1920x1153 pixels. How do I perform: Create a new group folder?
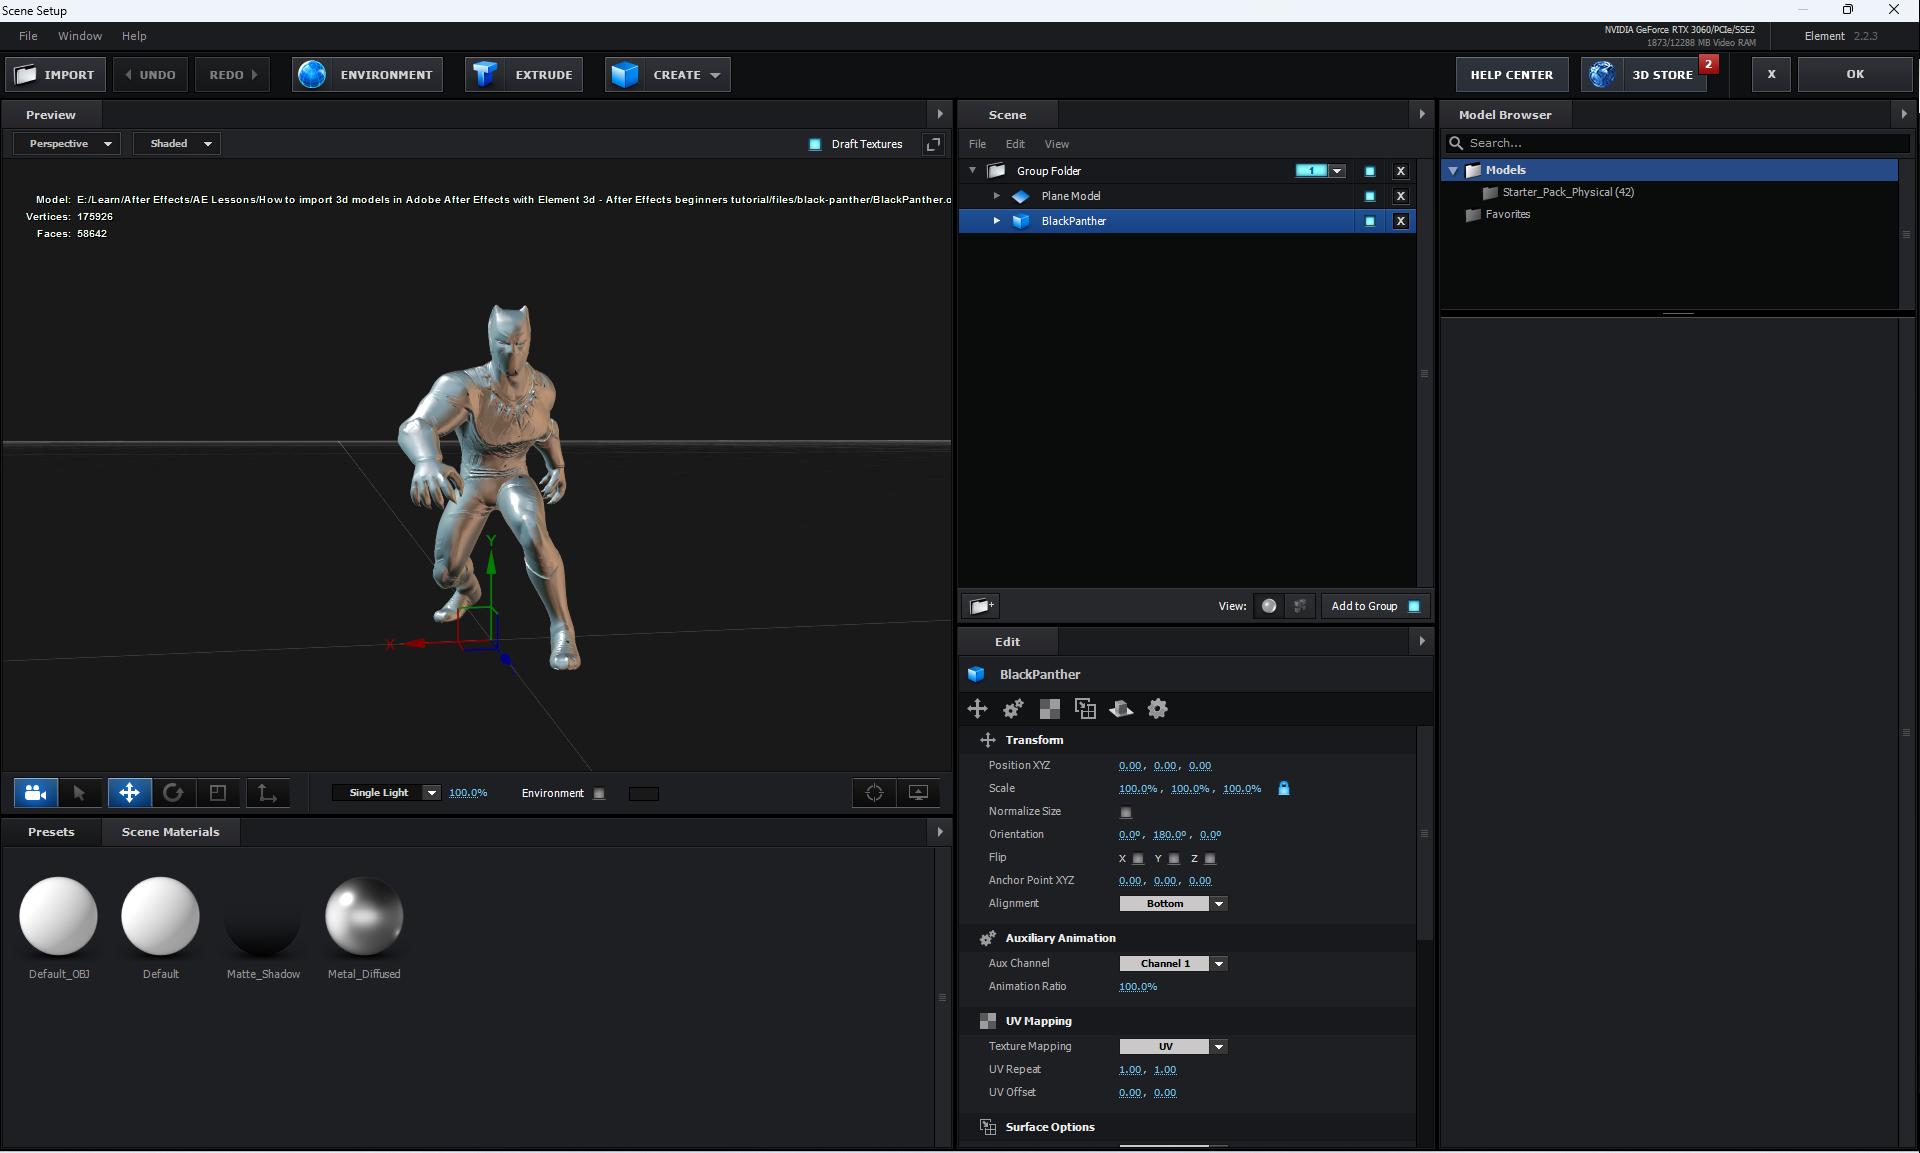[981, 606]
